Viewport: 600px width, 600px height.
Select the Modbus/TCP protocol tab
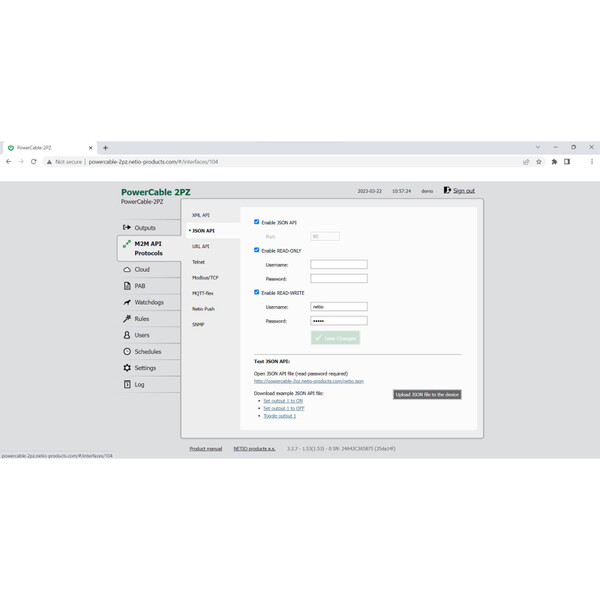coord(206,277)
